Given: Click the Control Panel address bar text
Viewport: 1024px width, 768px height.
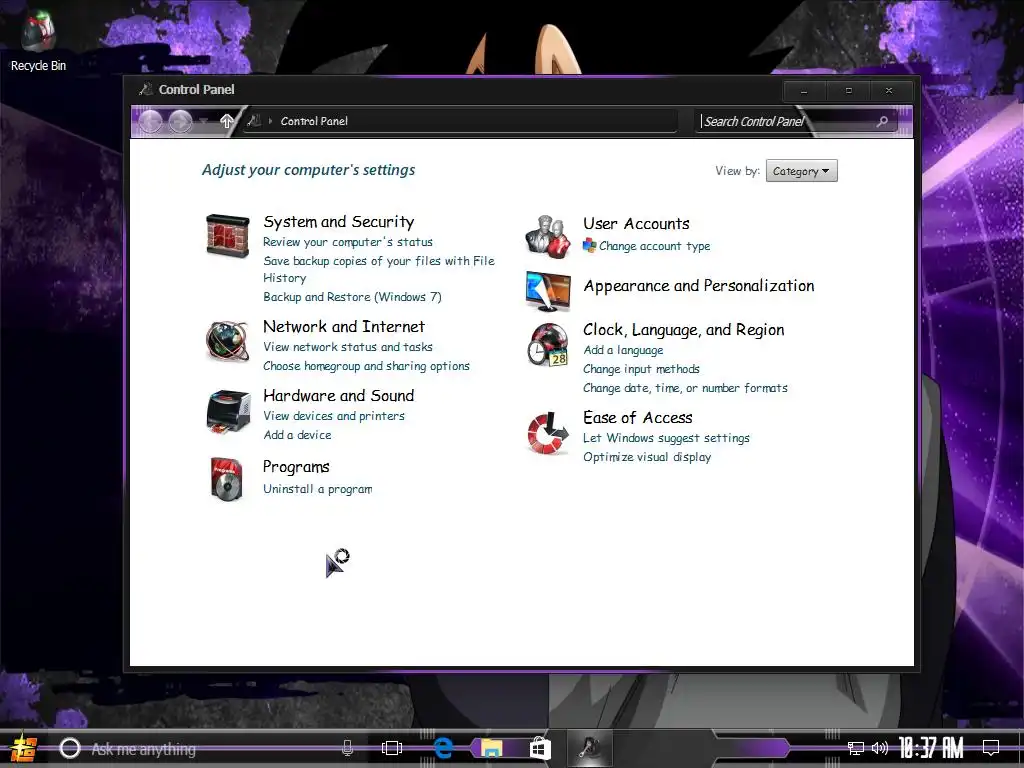Looking at the screenshot, I should [x=314, y=121].
